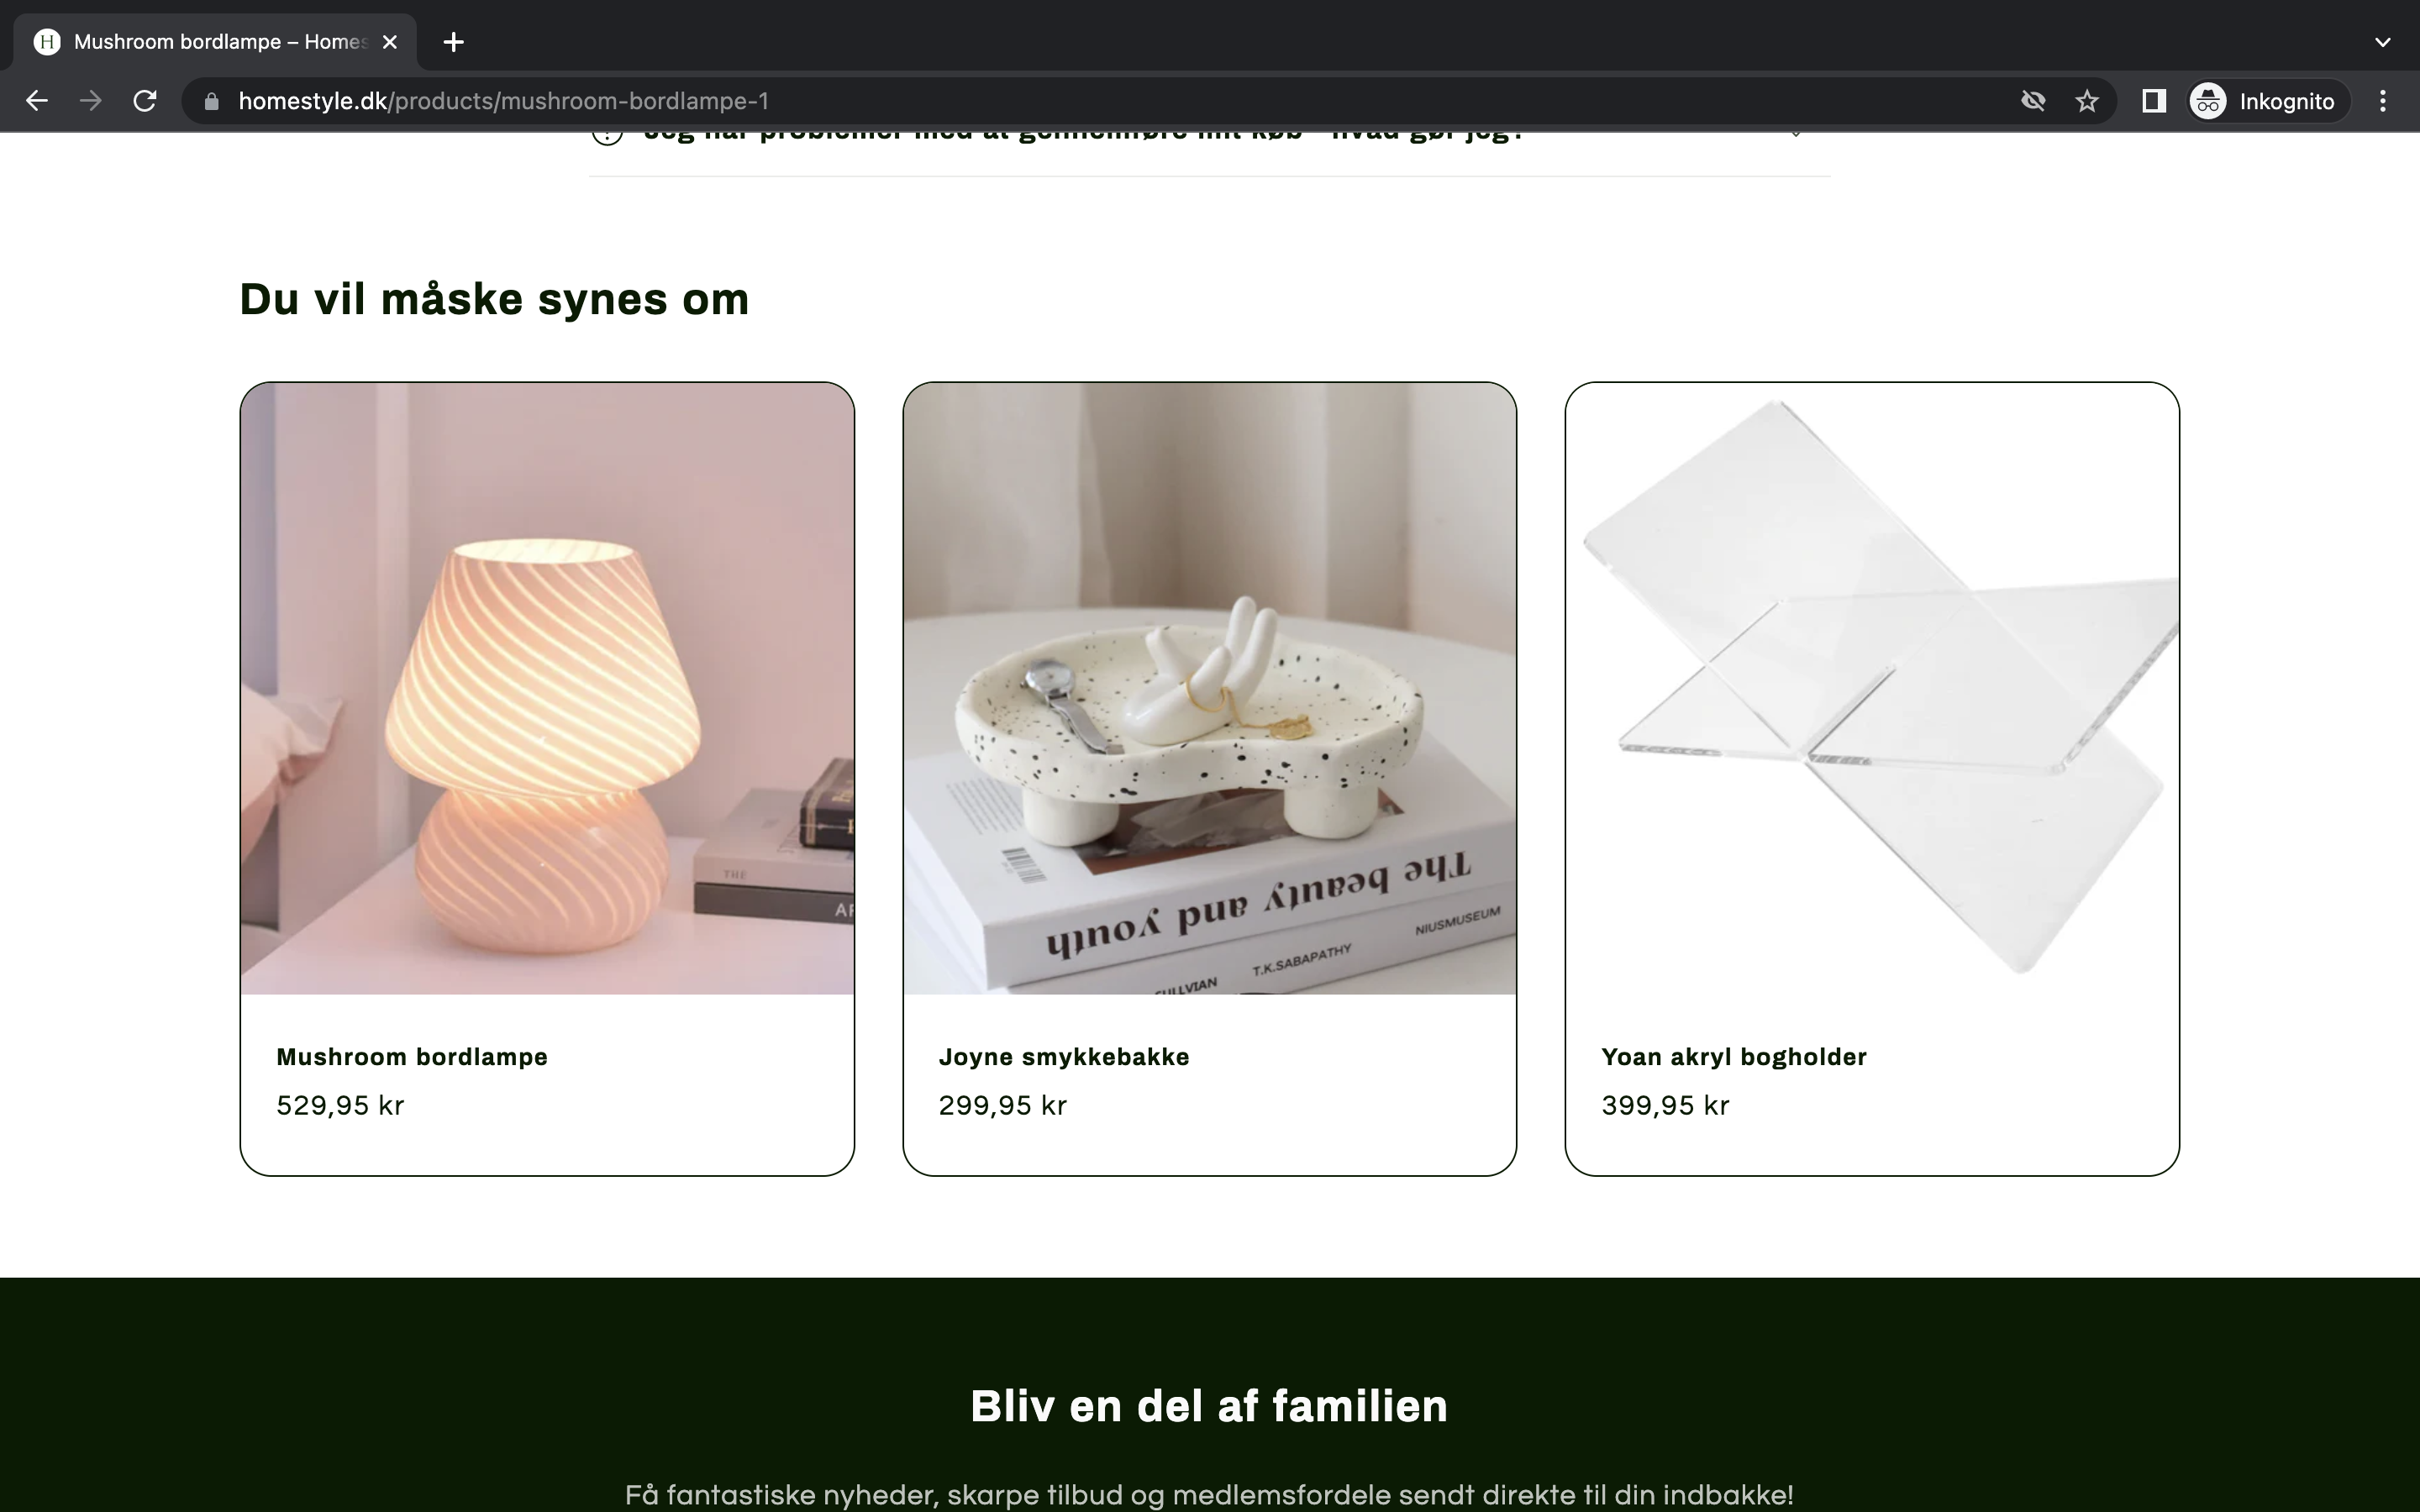
Task: Select the Mushroom bordlampe browser tab
Action: coord(214,42)
